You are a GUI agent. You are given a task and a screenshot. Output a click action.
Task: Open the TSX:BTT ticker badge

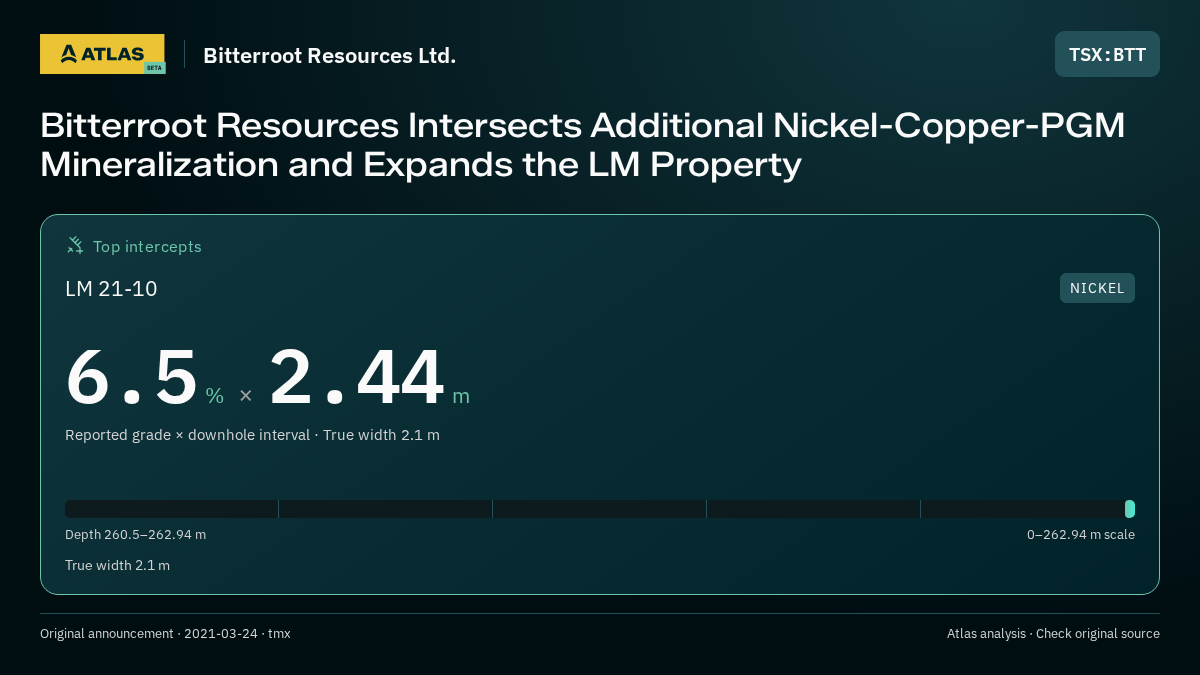point(1107,54)
